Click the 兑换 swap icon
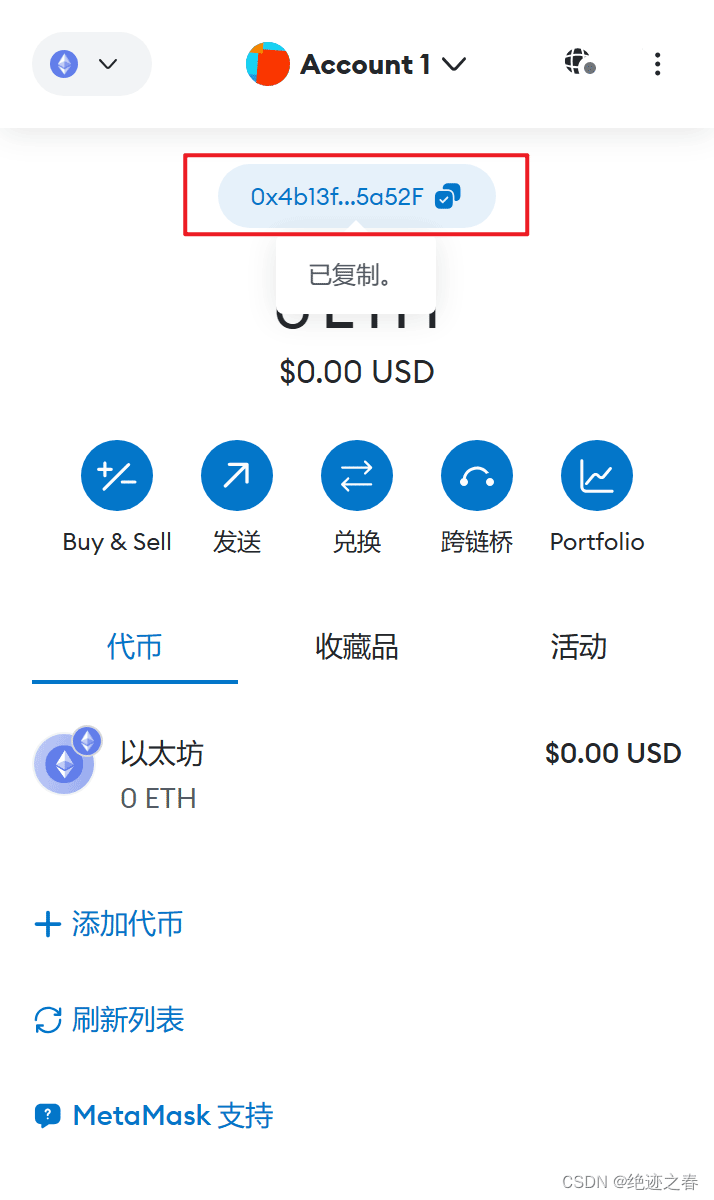 coord(357,475)
